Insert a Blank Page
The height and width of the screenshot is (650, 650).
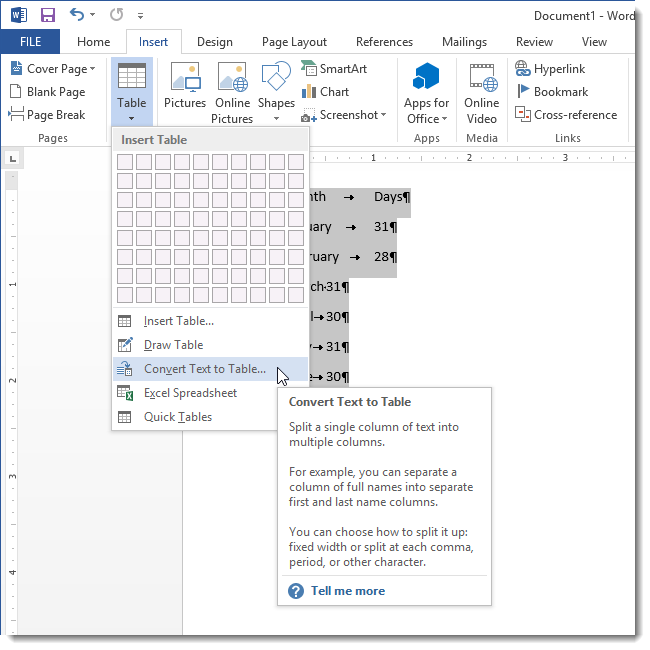coord(48,92)
